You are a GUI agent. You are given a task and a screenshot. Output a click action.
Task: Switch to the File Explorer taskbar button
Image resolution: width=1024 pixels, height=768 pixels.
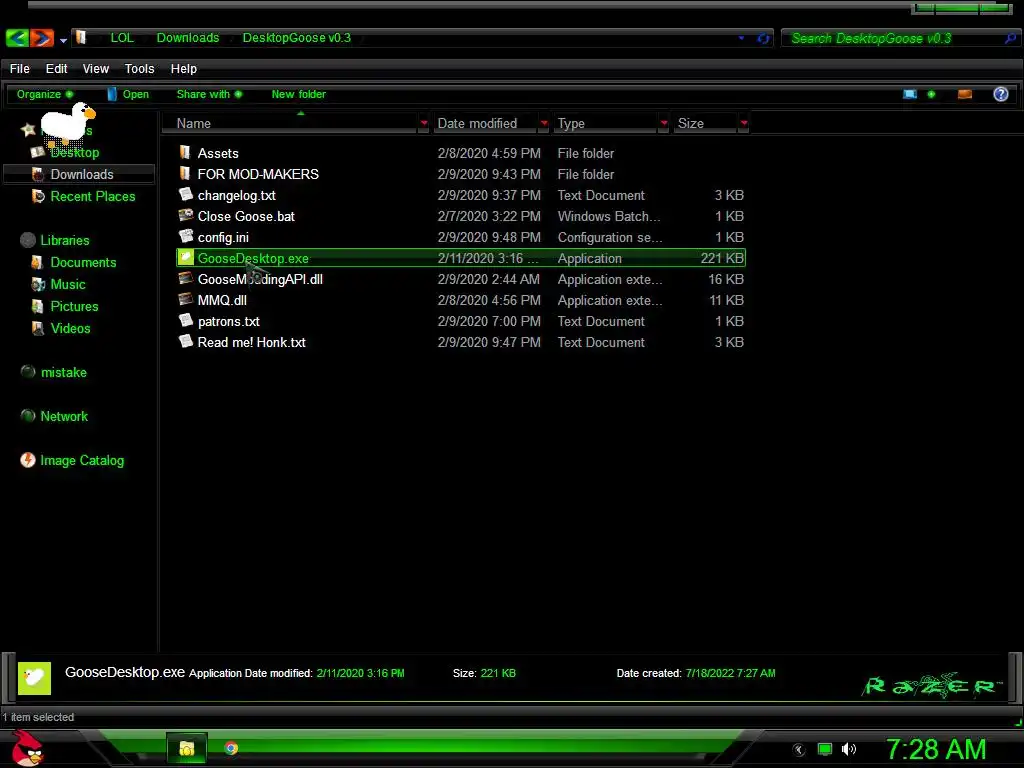coord(187,748)
